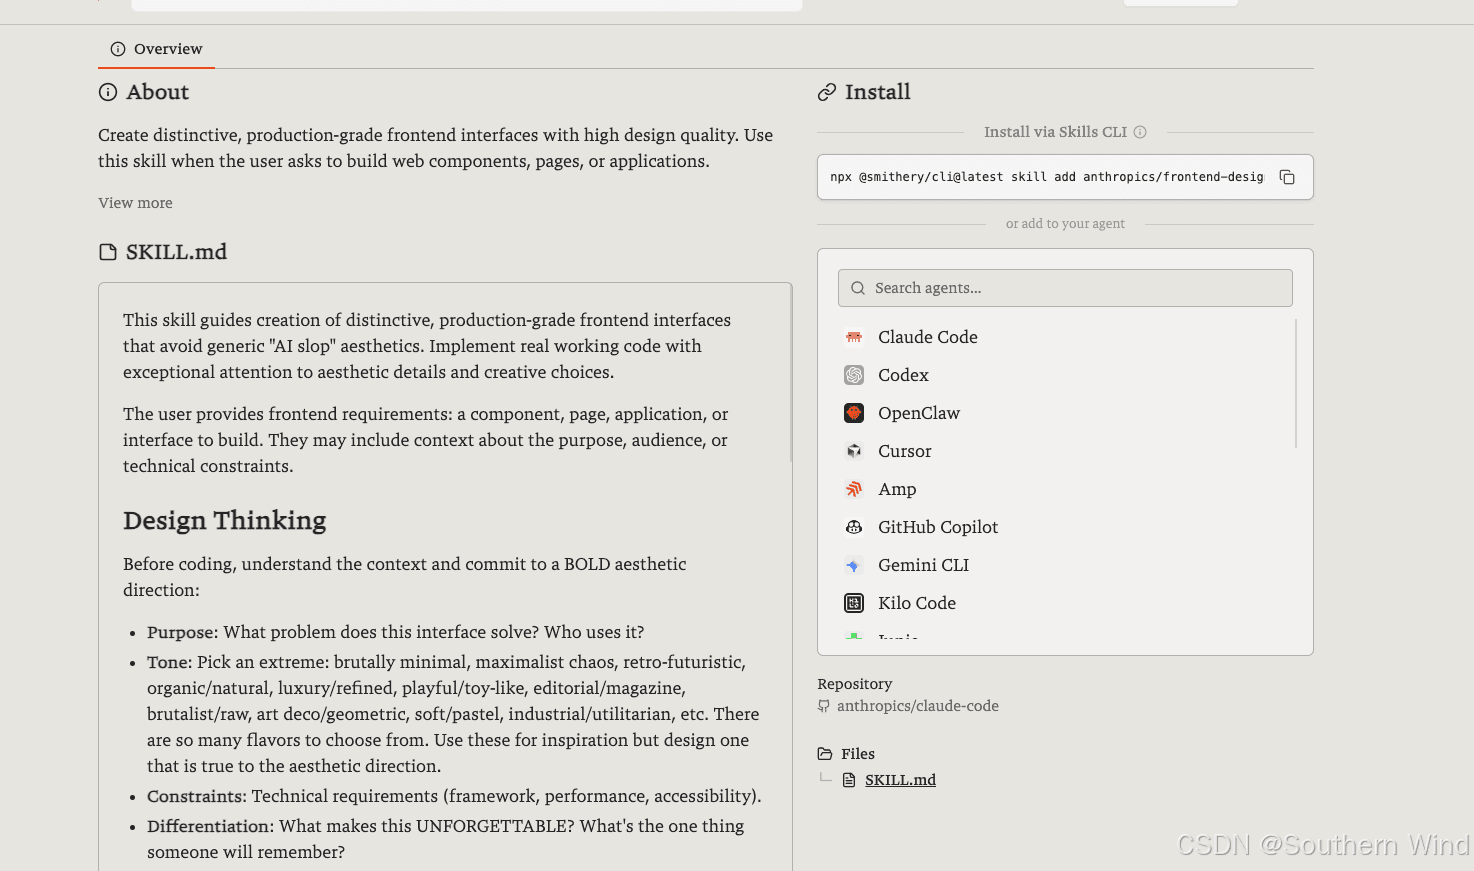The height and width of the screenshot is (871, 1474).
Task: Copy the npx install command
Action: coord(1287,177)
